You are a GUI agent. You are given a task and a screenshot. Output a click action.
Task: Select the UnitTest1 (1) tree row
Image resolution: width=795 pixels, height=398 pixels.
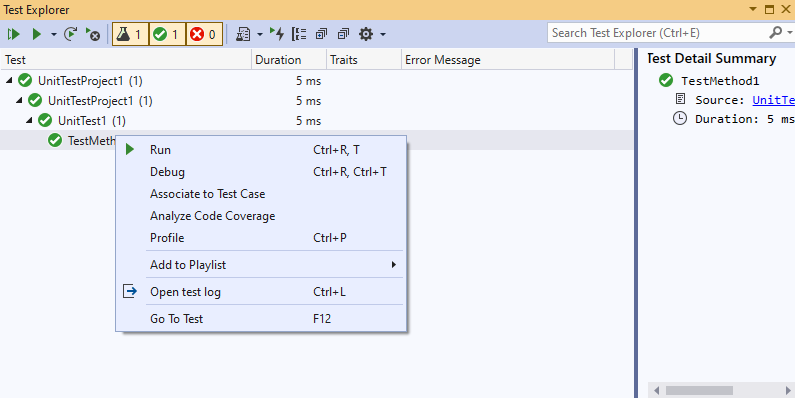pyautogui.click(x=317, y=121)
